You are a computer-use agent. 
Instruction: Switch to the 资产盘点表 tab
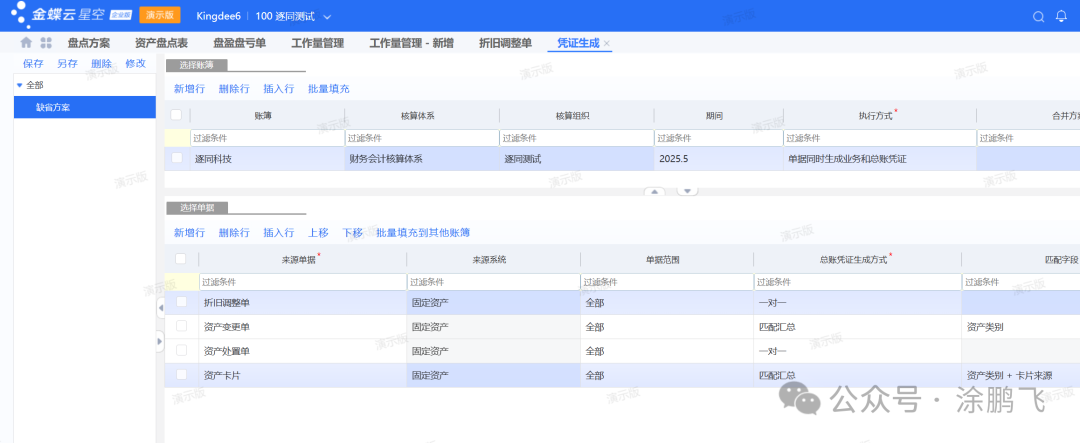click(161, 43)
